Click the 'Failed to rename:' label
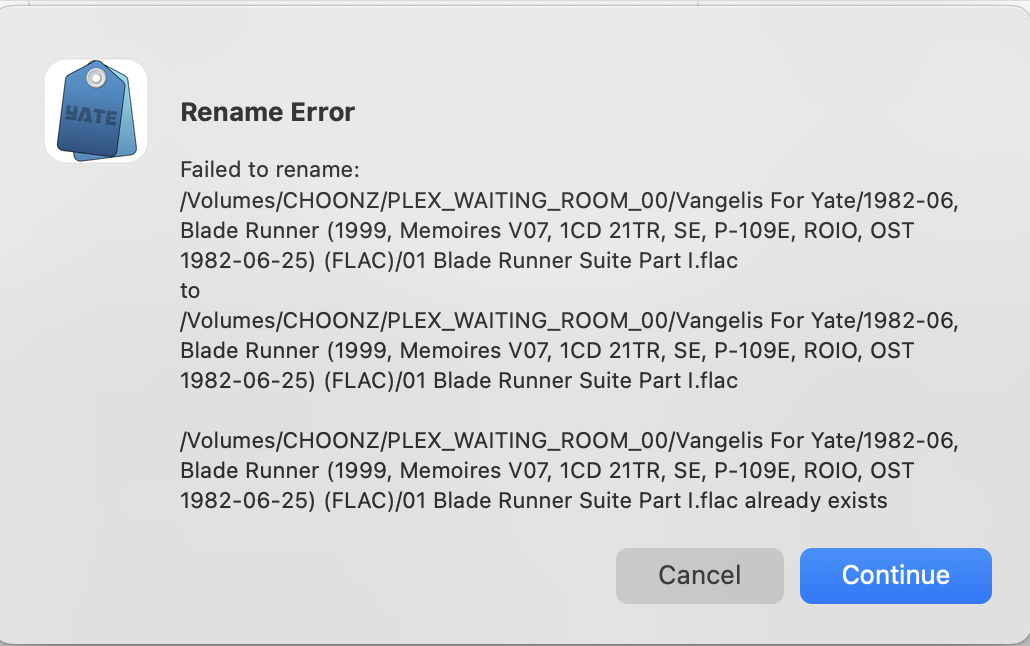The image size is (1030, 646). pos(269,170)
